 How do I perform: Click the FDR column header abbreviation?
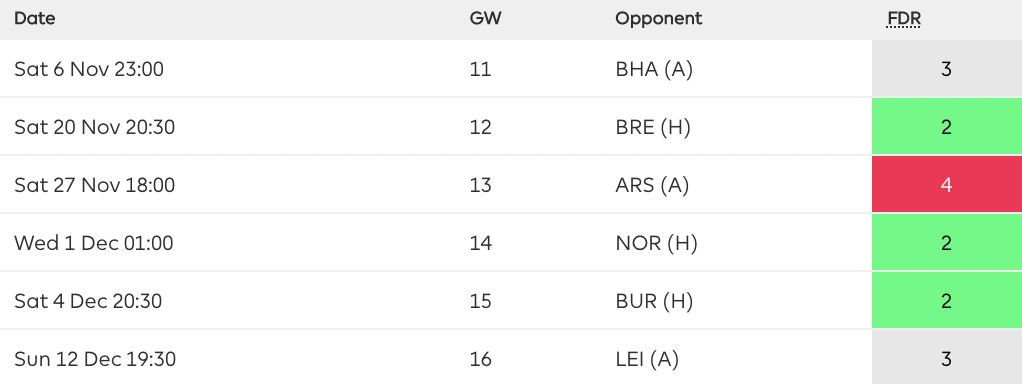[x=904, y=19]
